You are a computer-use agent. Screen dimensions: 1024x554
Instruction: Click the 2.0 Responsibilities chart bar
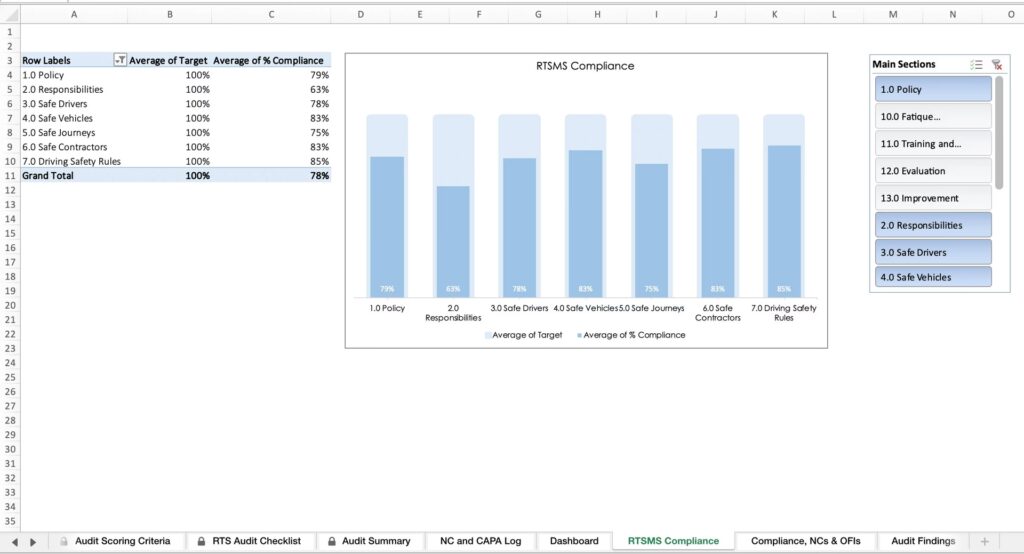[453, 240]
